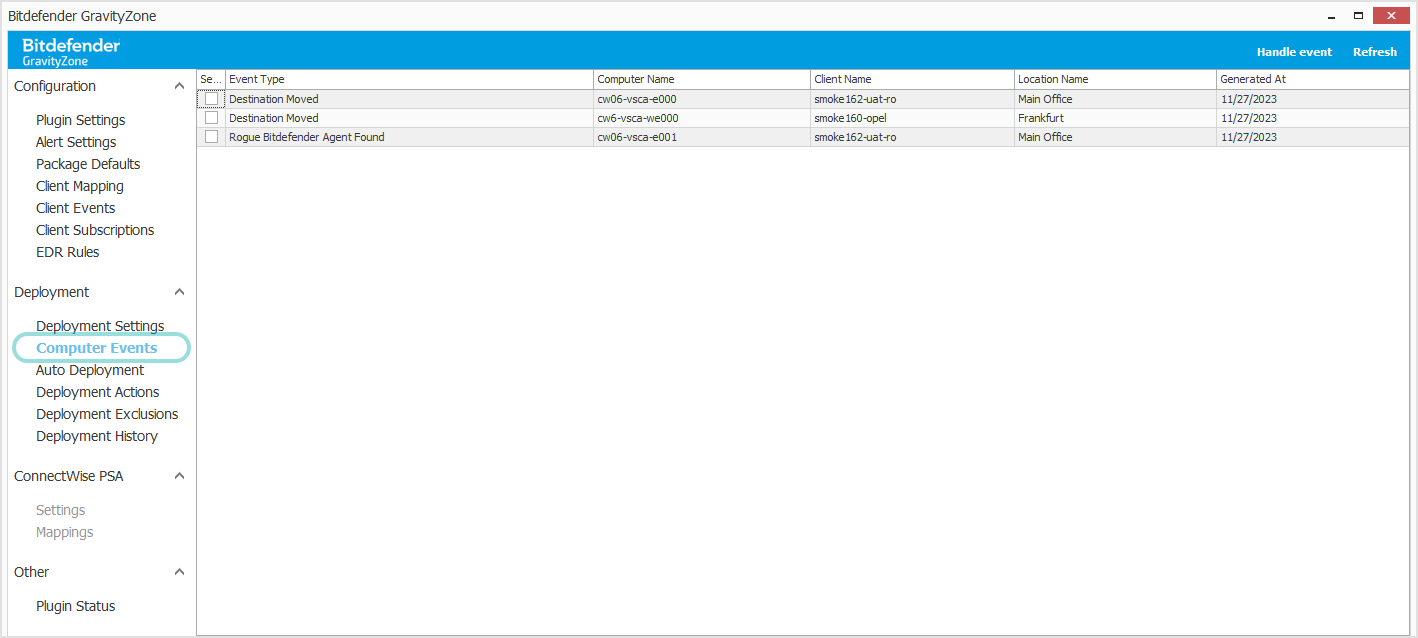Viewport: 1418px width, 638px height.
Task: Open EDR Rules
Action: point(67,251)
